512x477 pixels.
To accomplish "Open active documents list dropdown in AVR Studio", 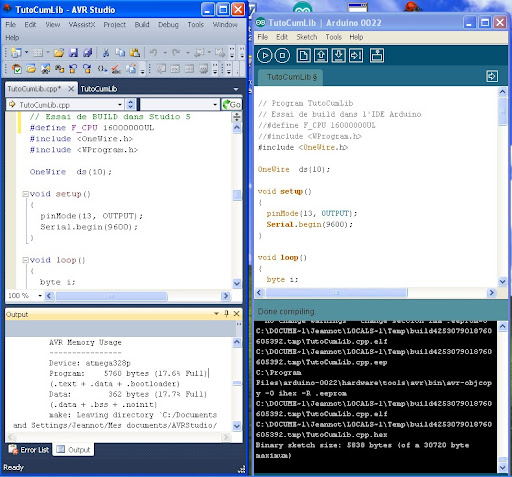I will coord(236,89).
